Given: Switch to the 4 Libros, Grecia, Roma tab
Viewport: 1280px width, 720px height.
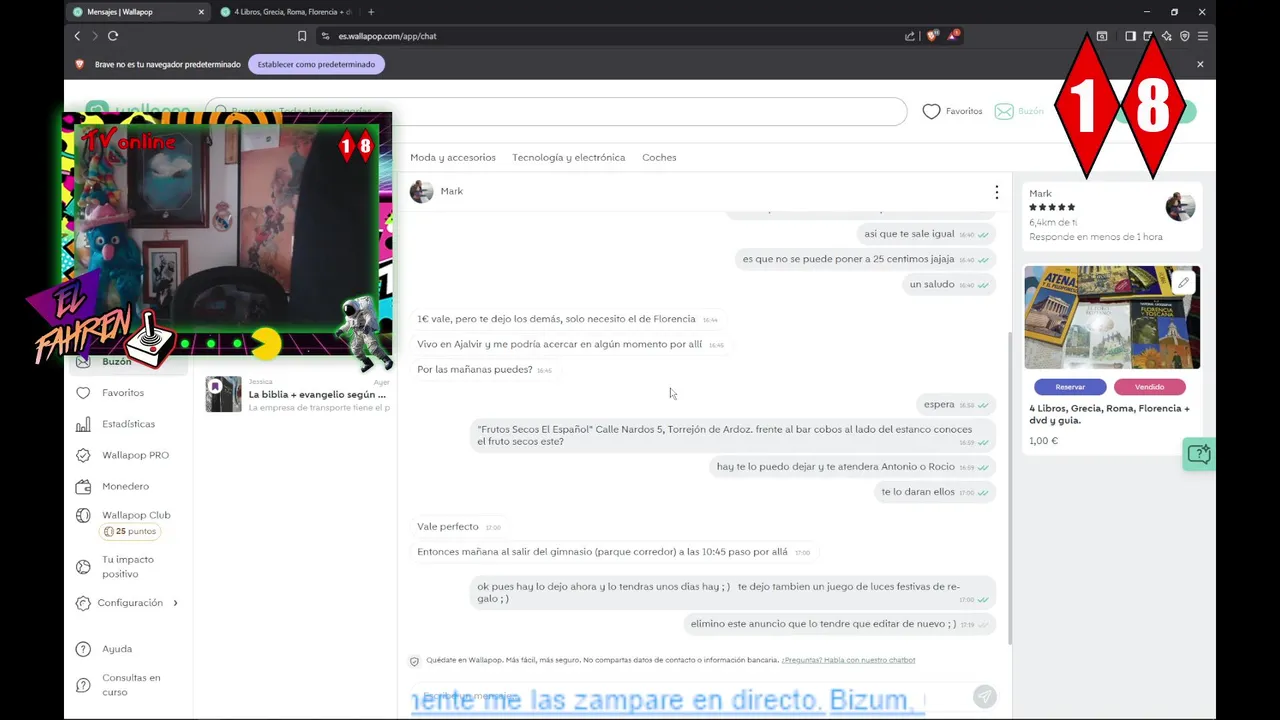Looking at the screenshot, I should (x=285, y=12).
